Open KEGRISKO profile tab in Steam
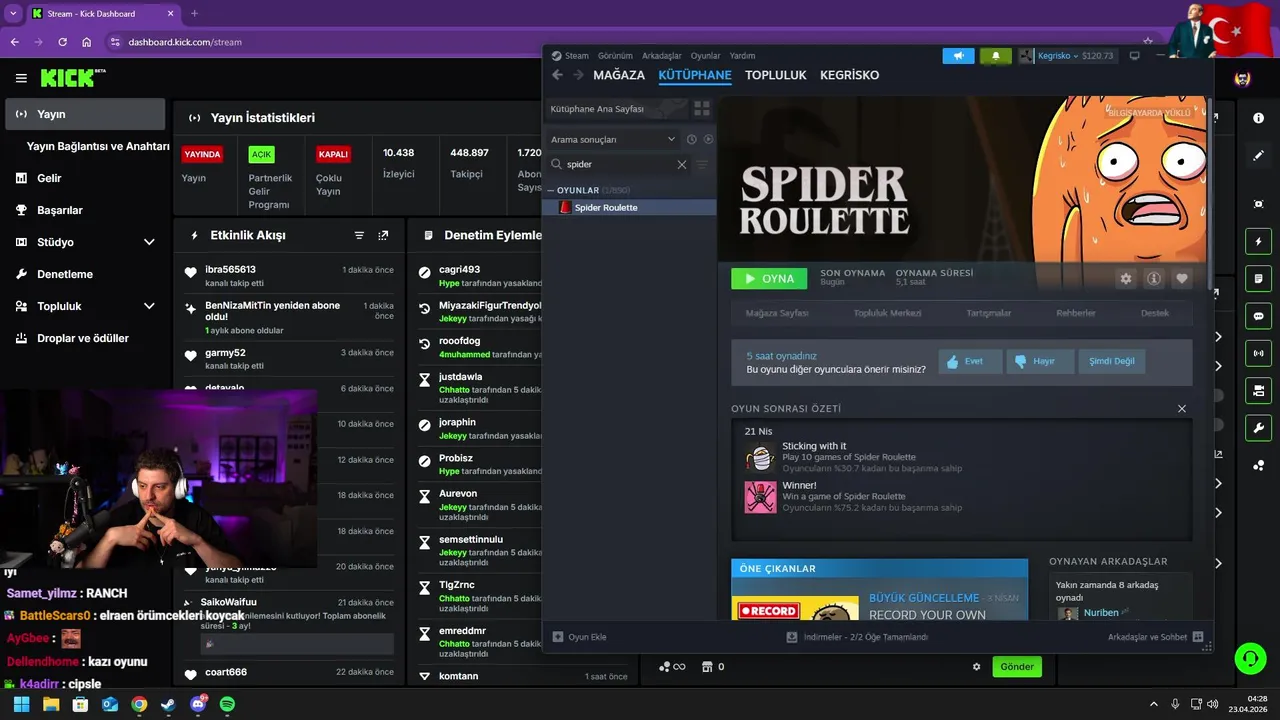The width and height of the screenshot is (1280, 720). pos(850,75)
